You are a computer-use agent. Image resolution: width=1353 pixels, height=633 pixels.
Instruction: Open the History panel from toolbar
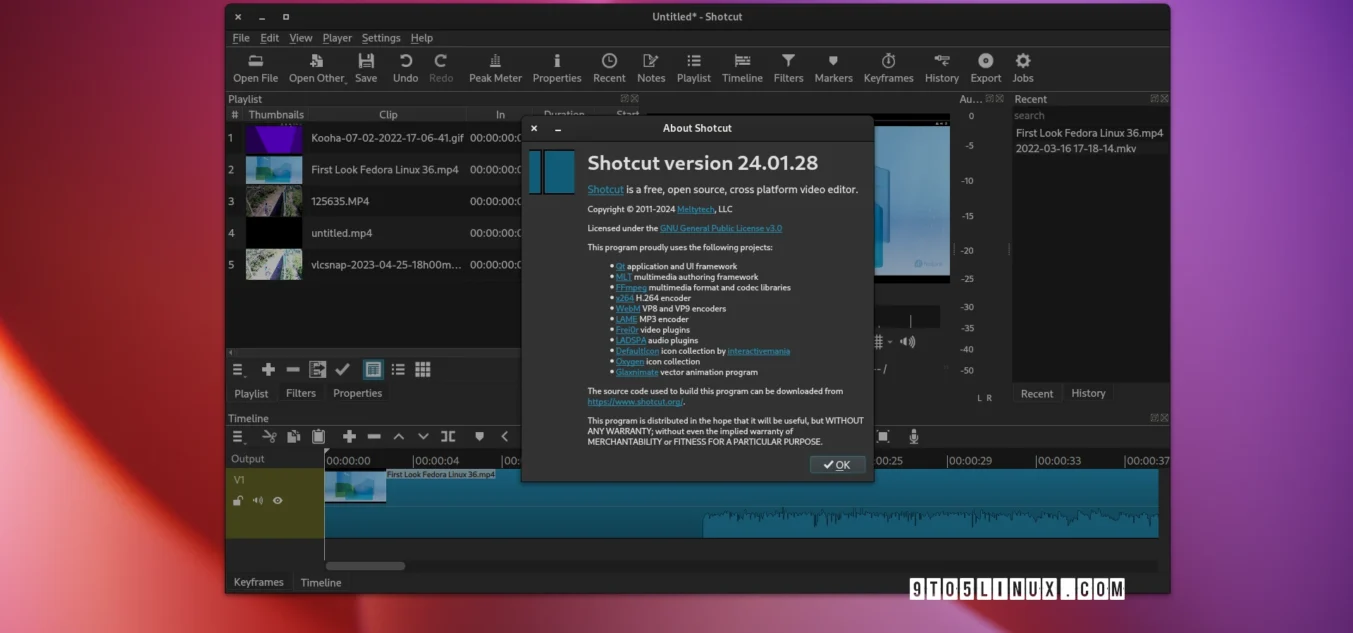941,68
